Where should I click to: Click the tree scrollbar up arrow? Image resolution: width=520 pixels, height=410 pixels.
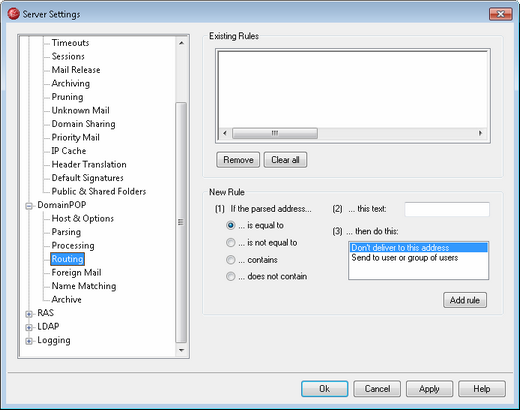coord(181,43)
